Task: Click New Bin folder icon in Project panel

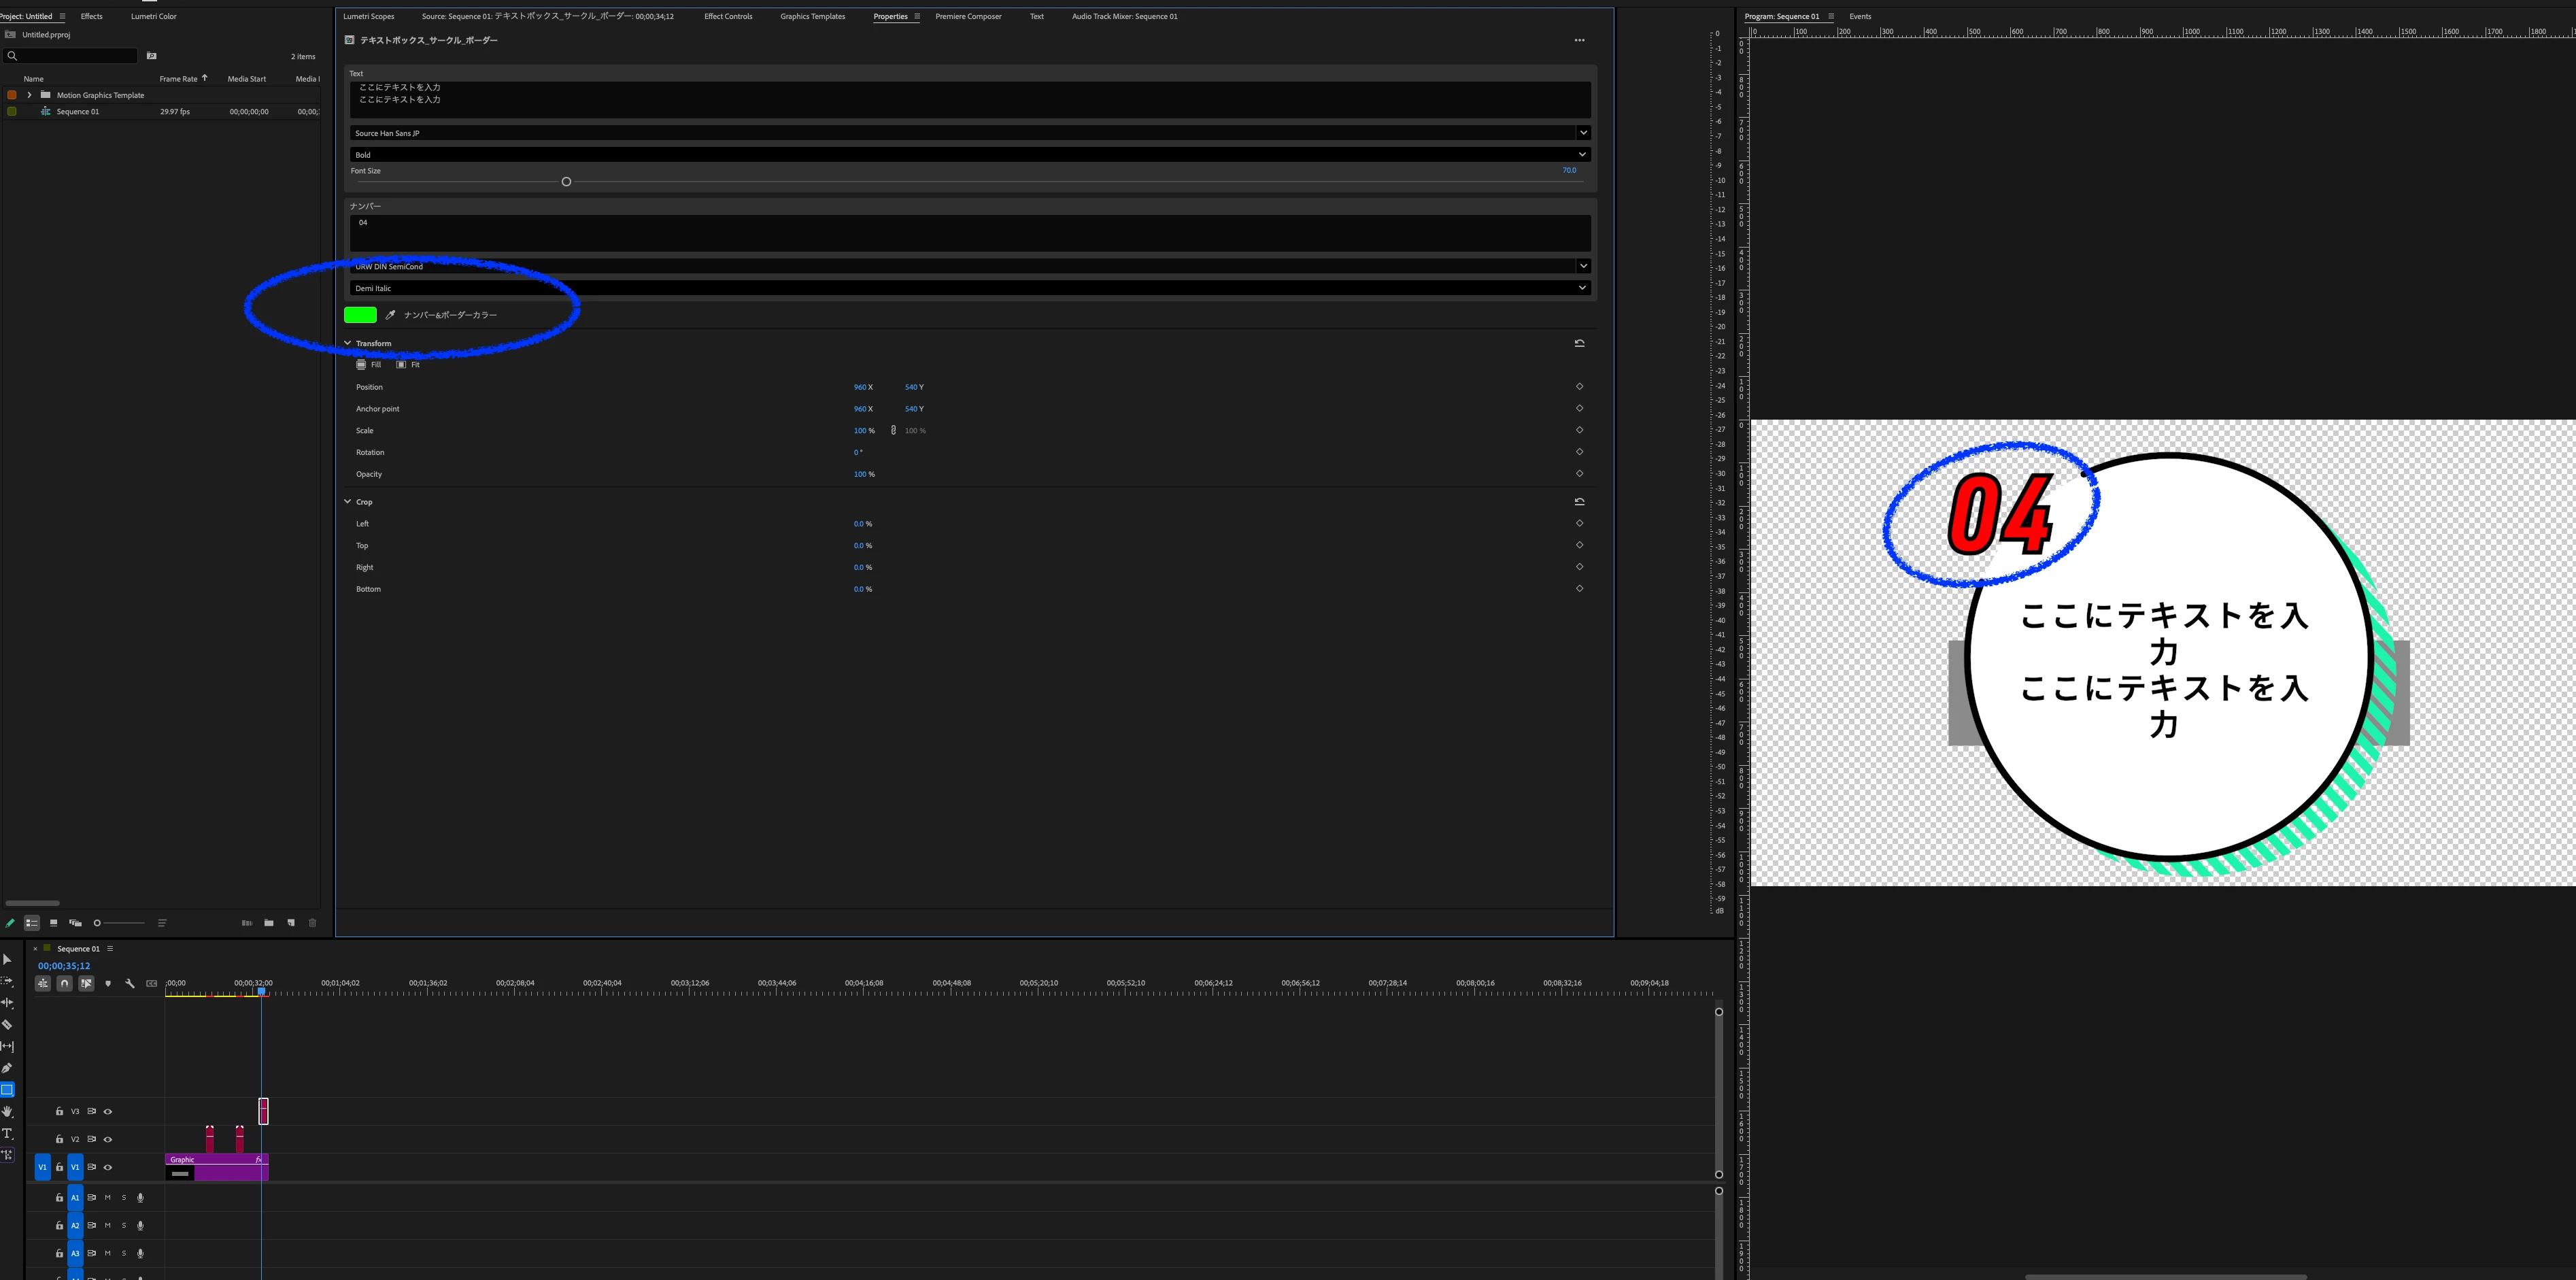Action: [269, 923]
